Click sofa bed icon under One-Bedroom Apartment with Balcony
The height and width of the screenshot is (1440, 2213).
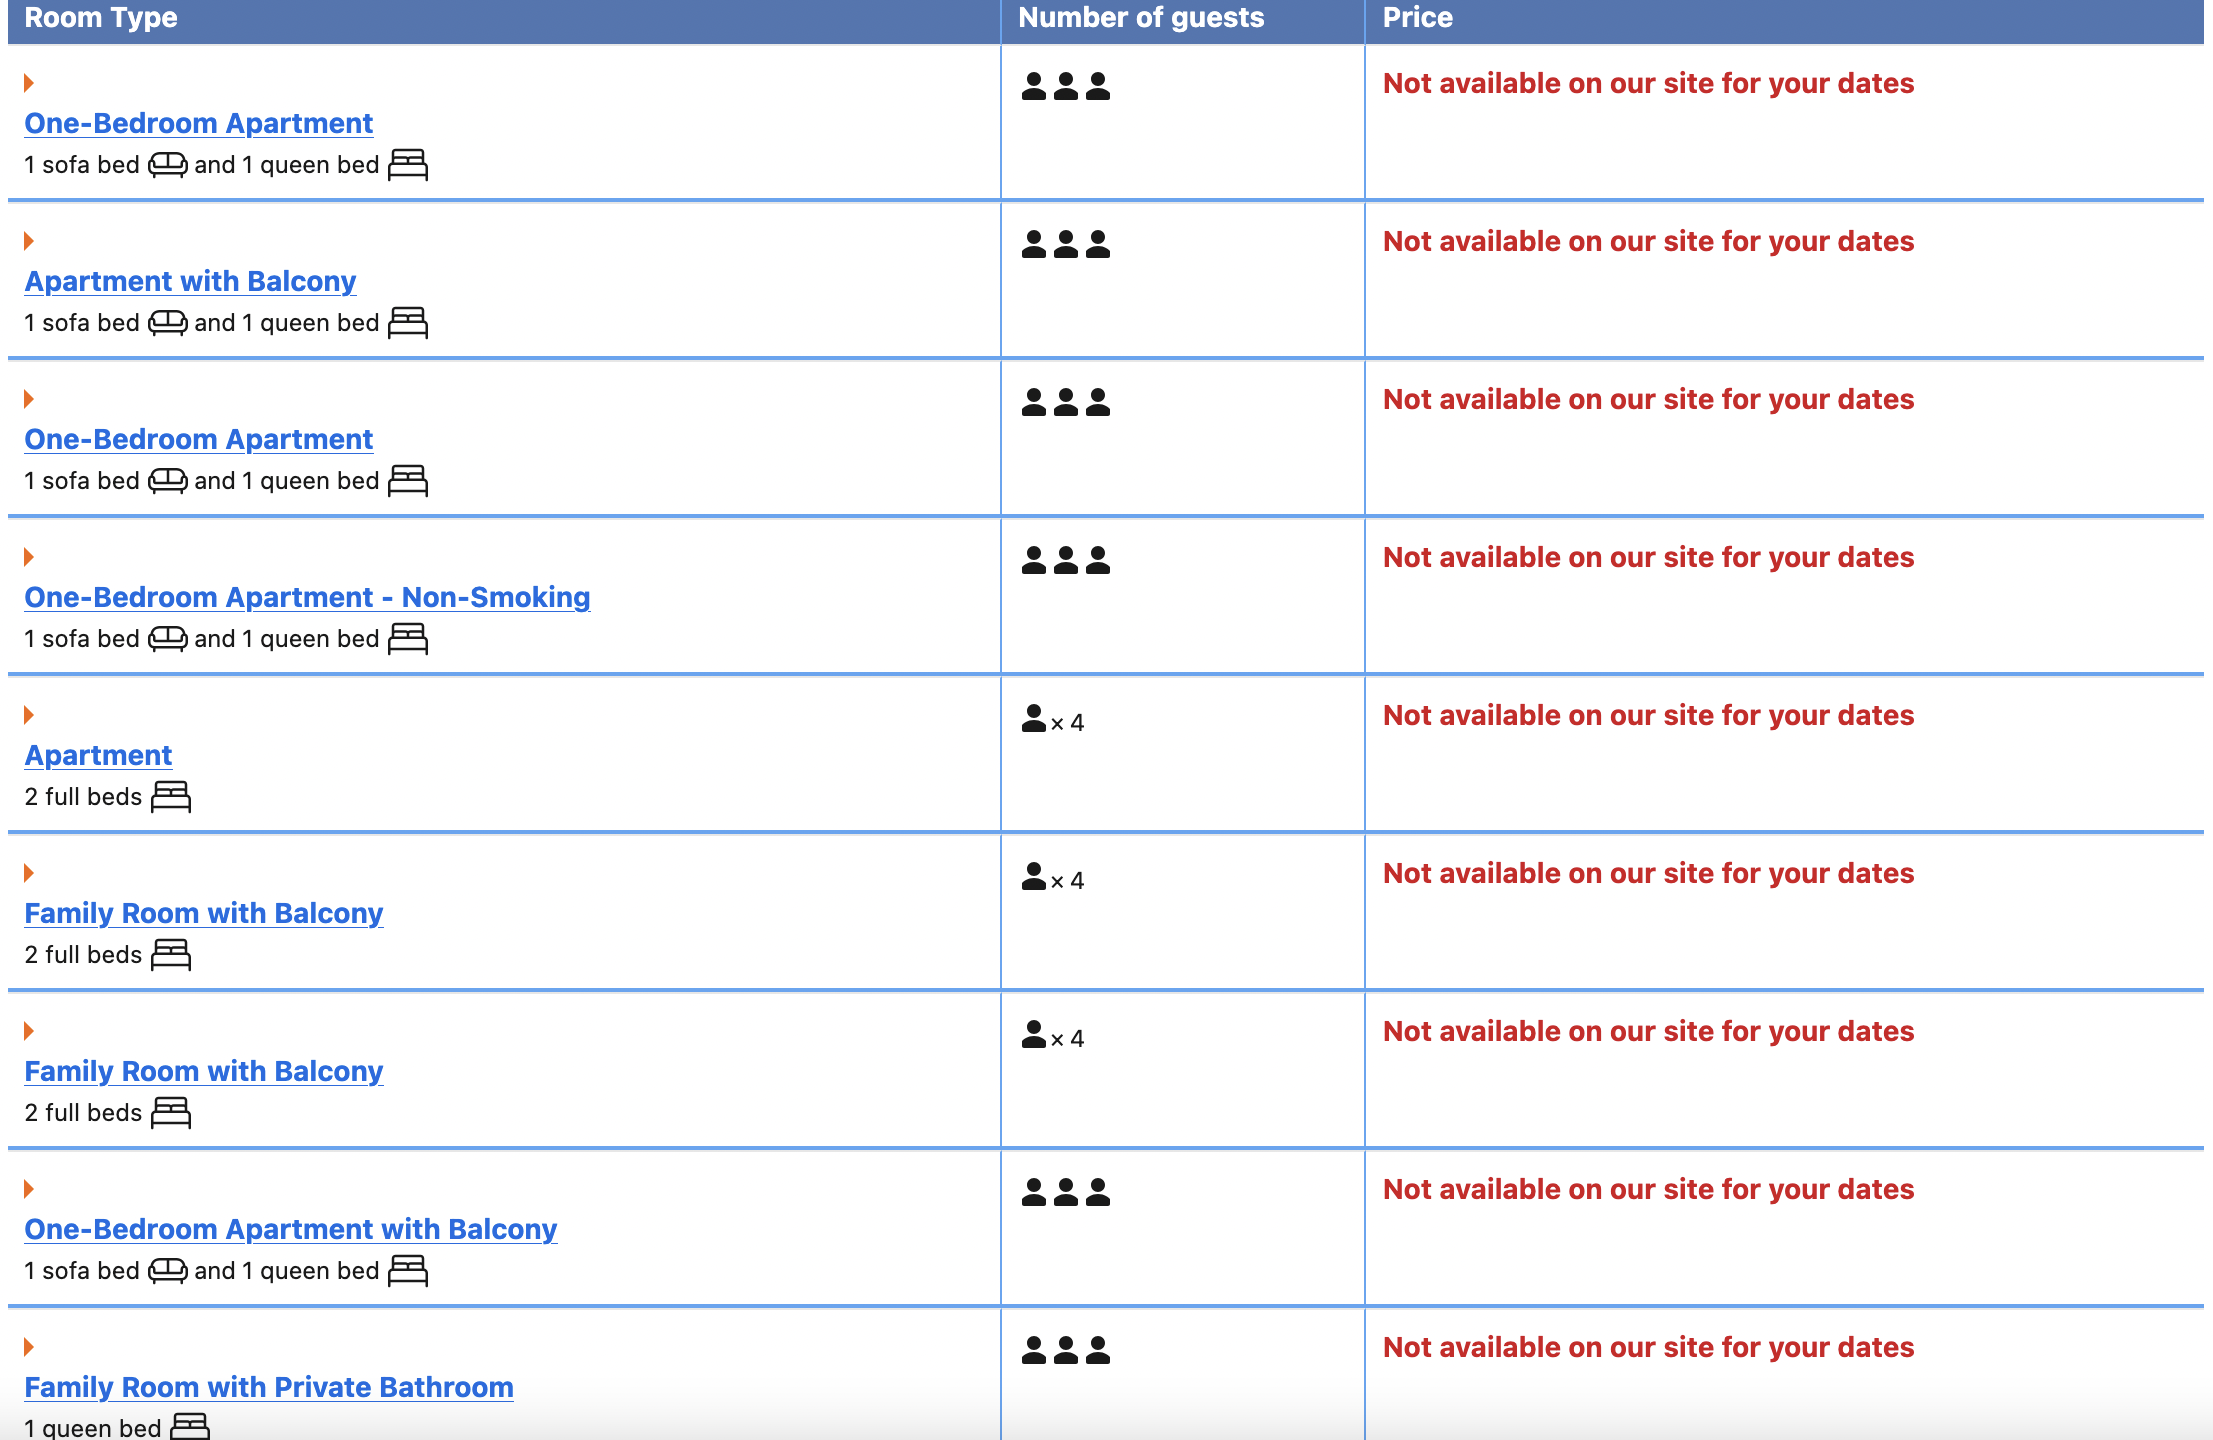tap(168, 1271)
